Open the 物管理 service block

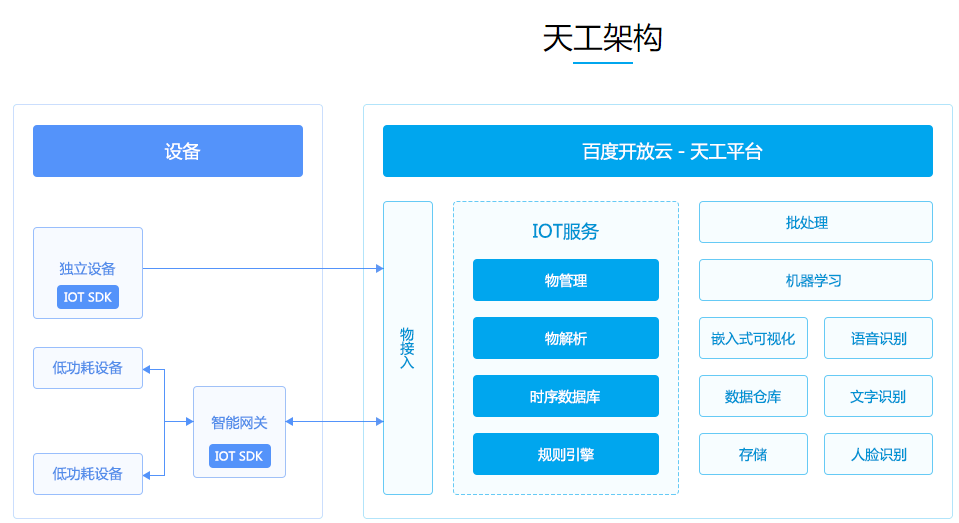(566, 280)
